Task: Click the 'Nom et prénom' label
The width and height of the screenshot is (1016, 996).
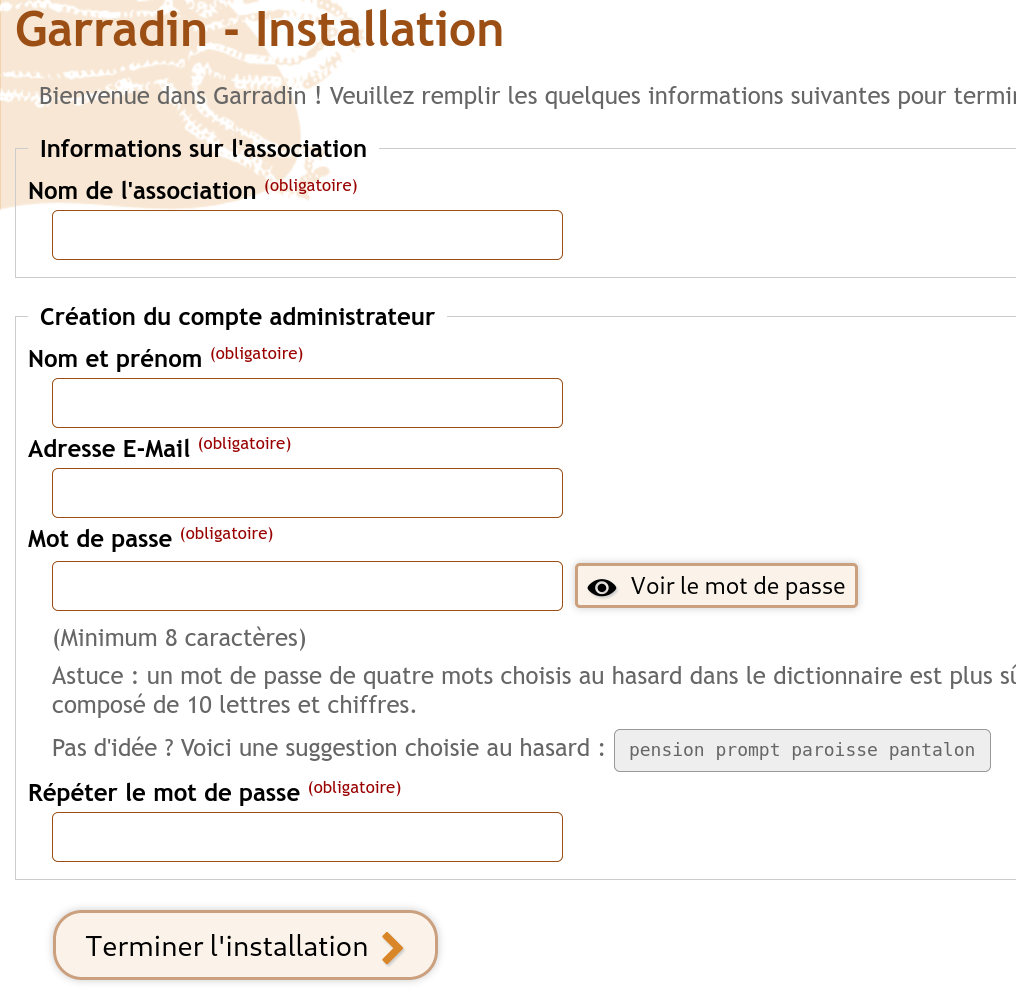Action: click(115, 359)
